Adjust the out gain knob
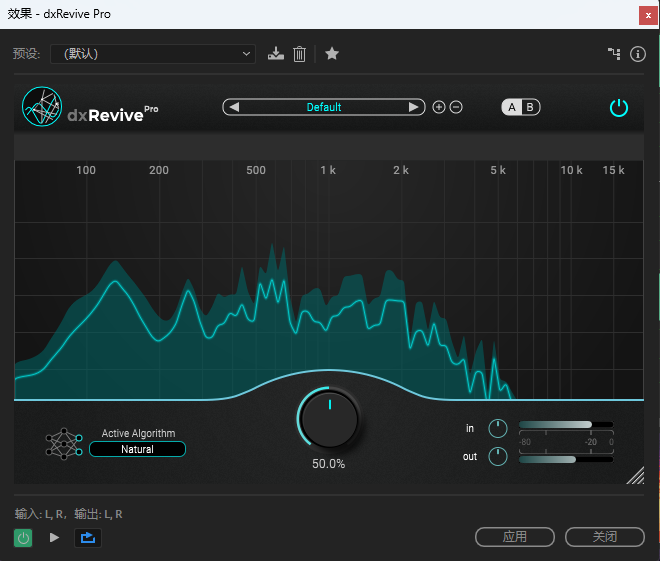Viewport: 660px width, 561px height. tap(498, 457)
